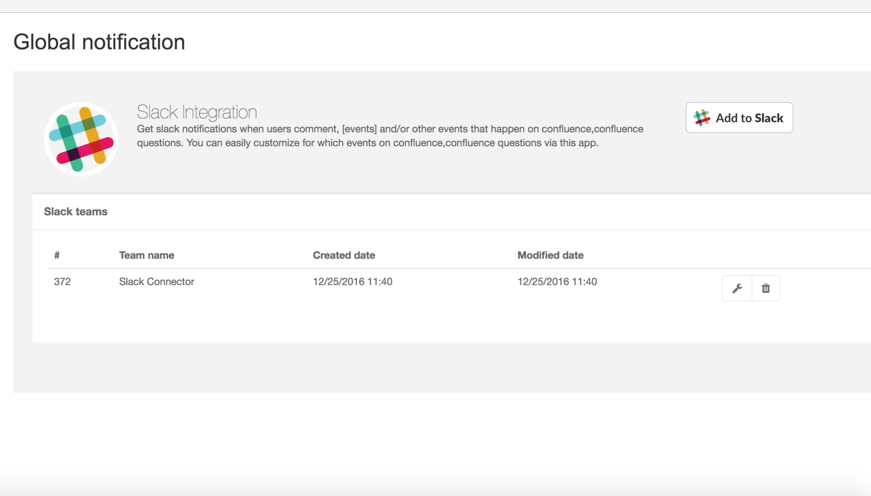Screen dimensions: 871x496
Task: Click the Slack teams section header
Action: click(x=76, y=212)
